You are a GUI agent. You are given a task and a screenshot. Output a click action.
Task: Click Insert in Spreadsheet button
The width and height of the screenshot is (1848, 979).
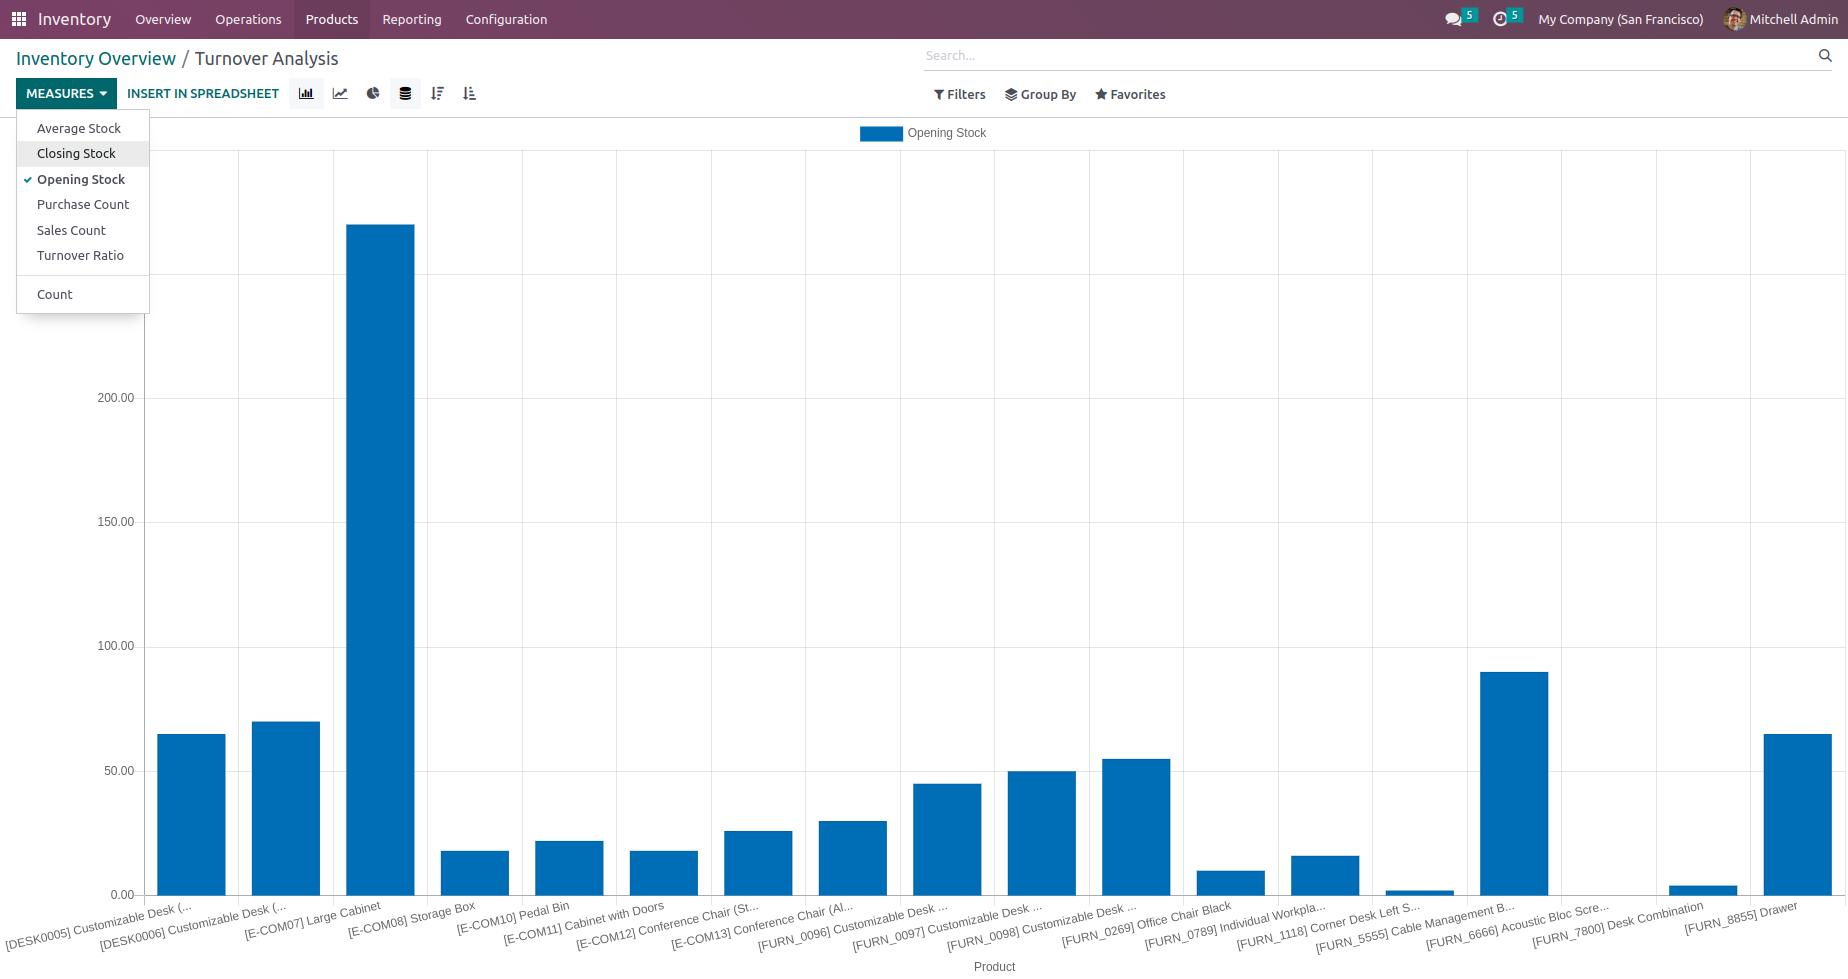203,94
